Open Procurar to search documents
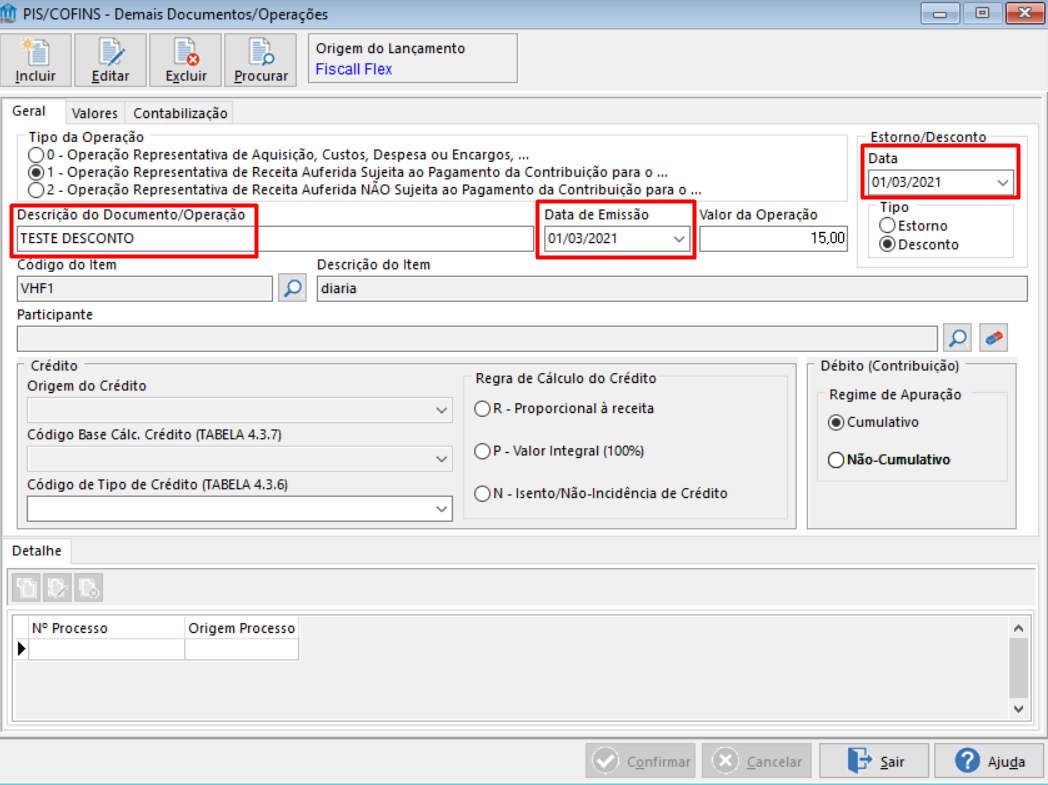The image size is (1048, 785). [259, 60]
